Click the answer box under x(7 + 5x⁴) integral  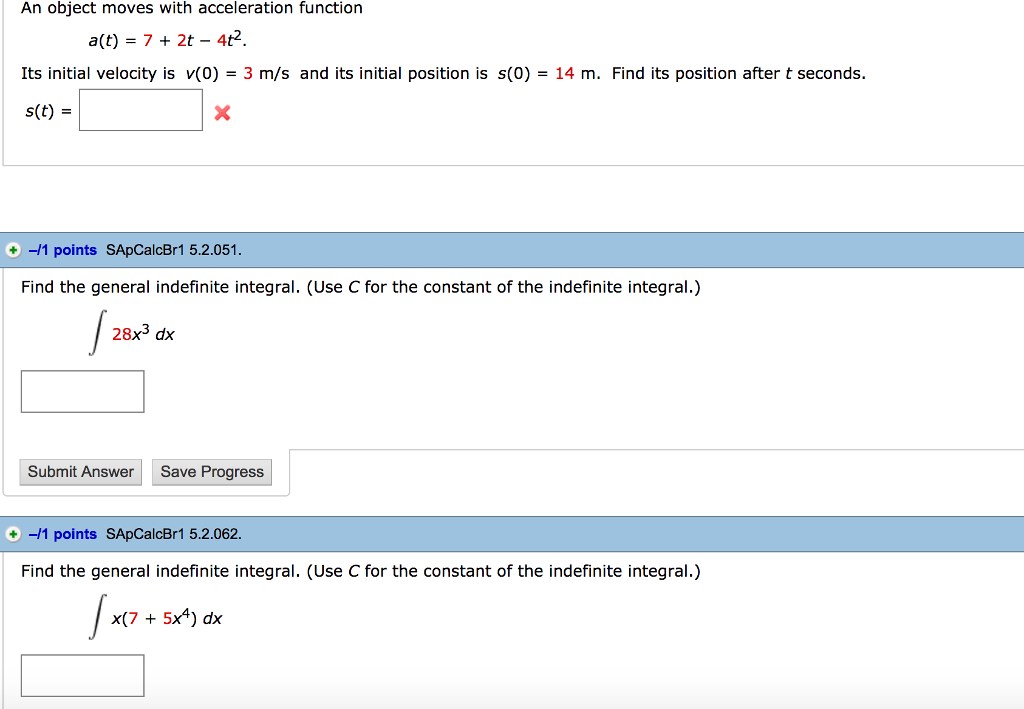[82, 675]
